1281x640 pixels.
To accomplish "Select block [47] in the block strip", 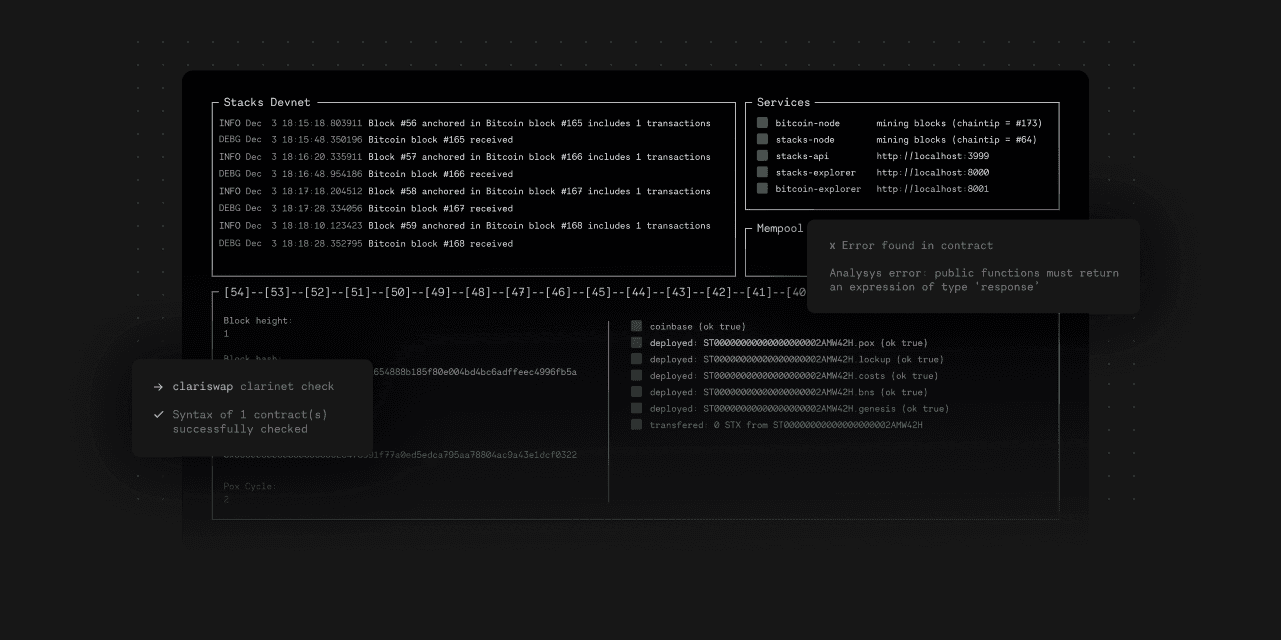I will tap(518, 292).
